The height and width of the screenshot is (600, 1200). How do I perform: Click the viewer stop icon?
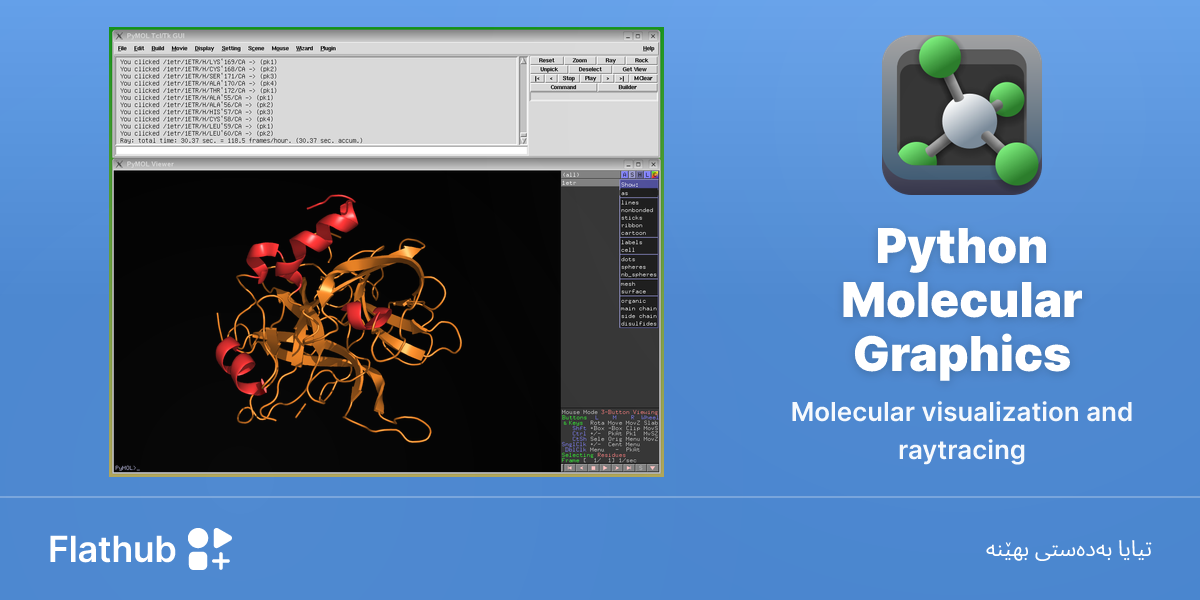593,468
